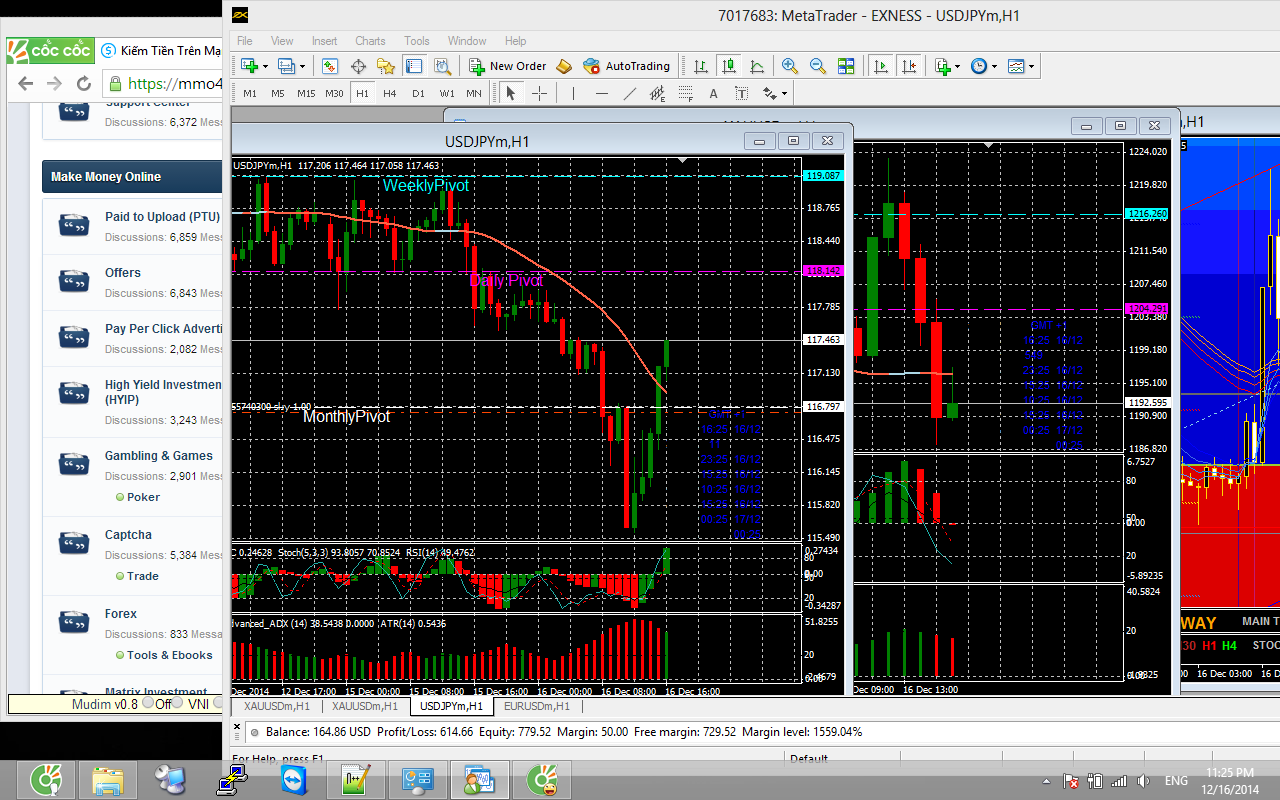Select the Crosshair tool
The width and height of the screenshot is (1280, 800).
point(540,93)
